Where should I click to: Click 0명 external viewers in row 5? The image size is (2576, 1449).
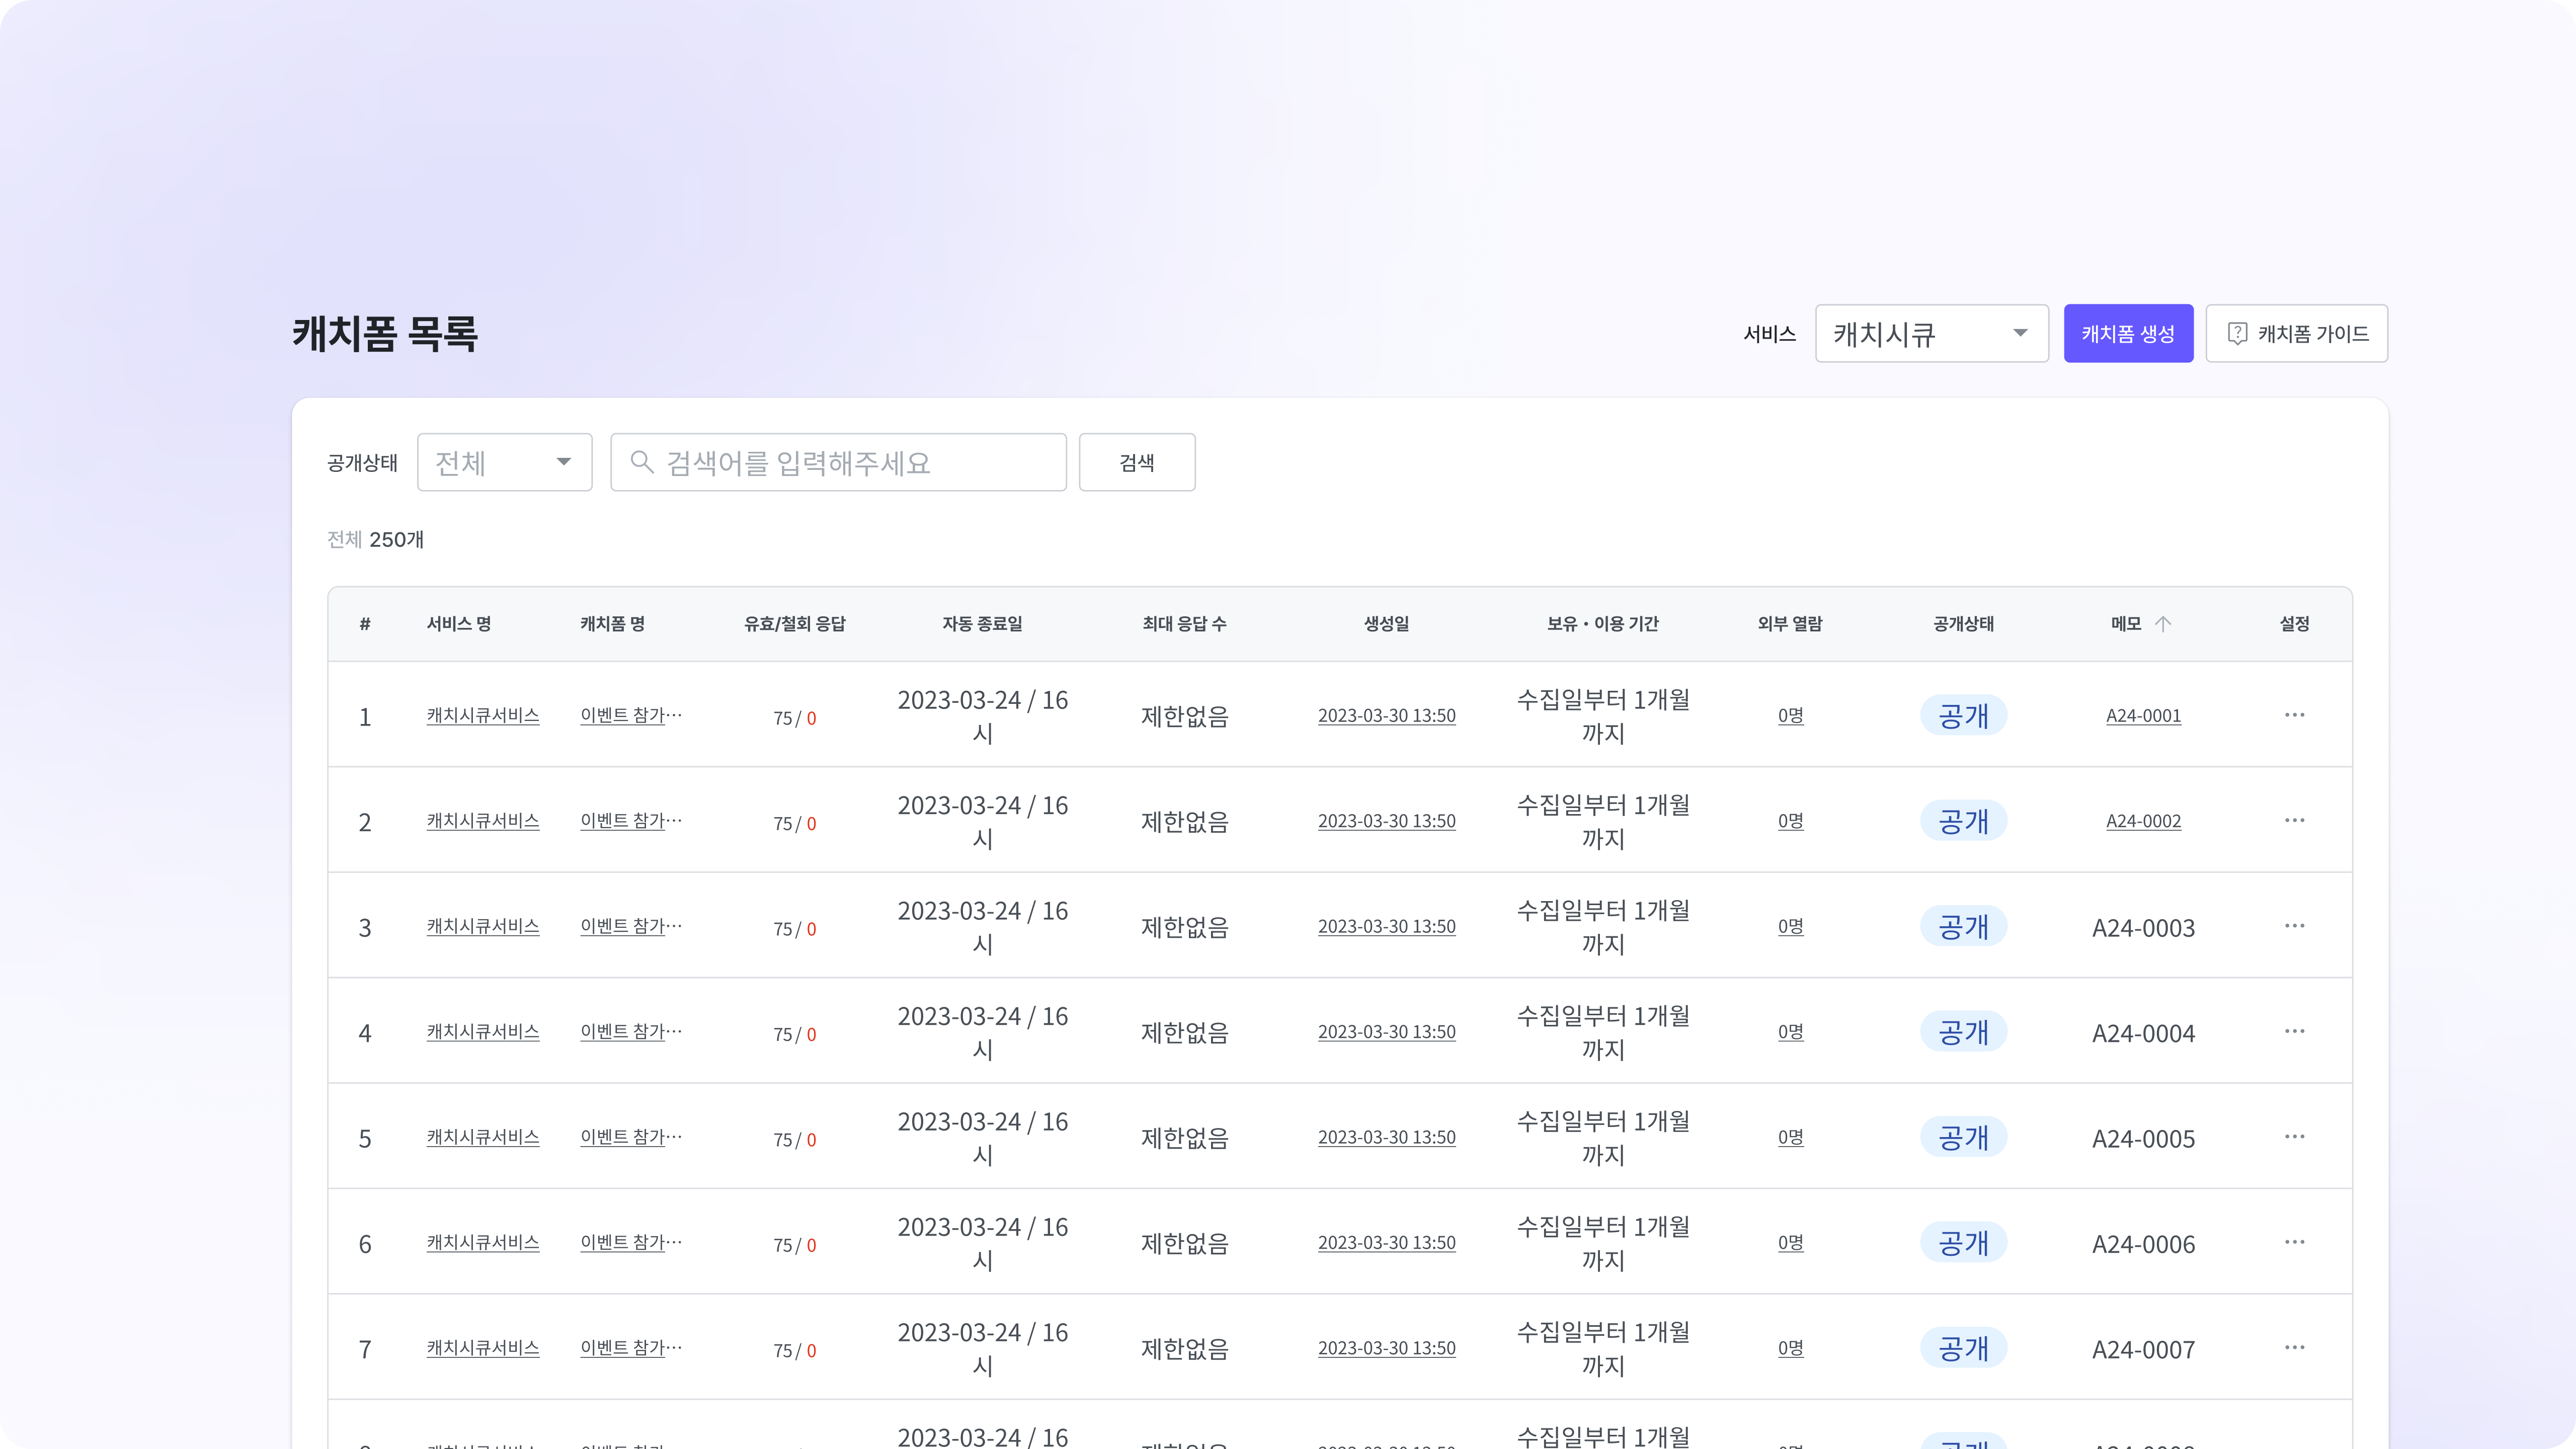(x=1790, y=1137)
